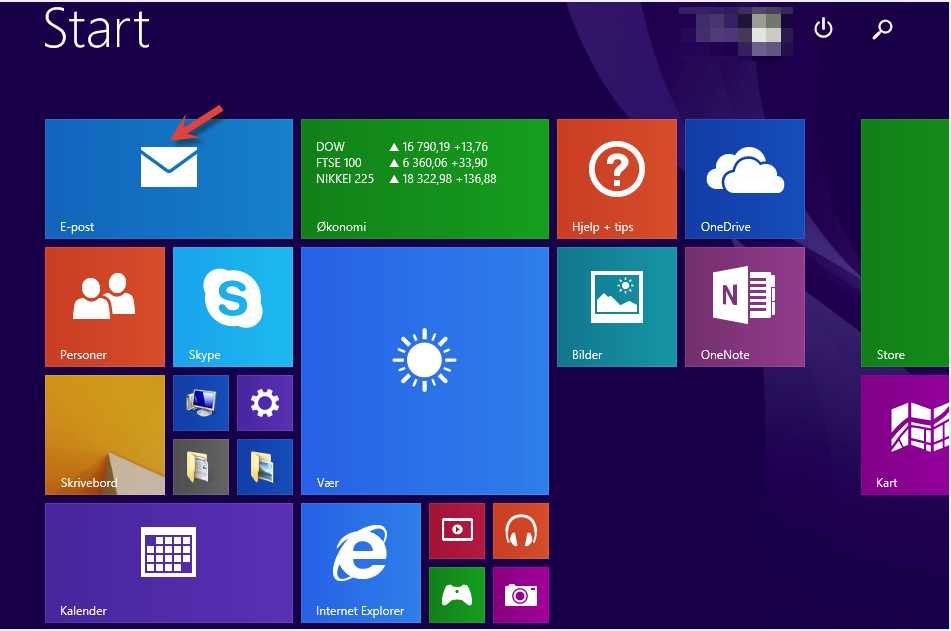951x631 pixels.
Task: Open the Vær weather tile
Action: (x=425, y=371)
